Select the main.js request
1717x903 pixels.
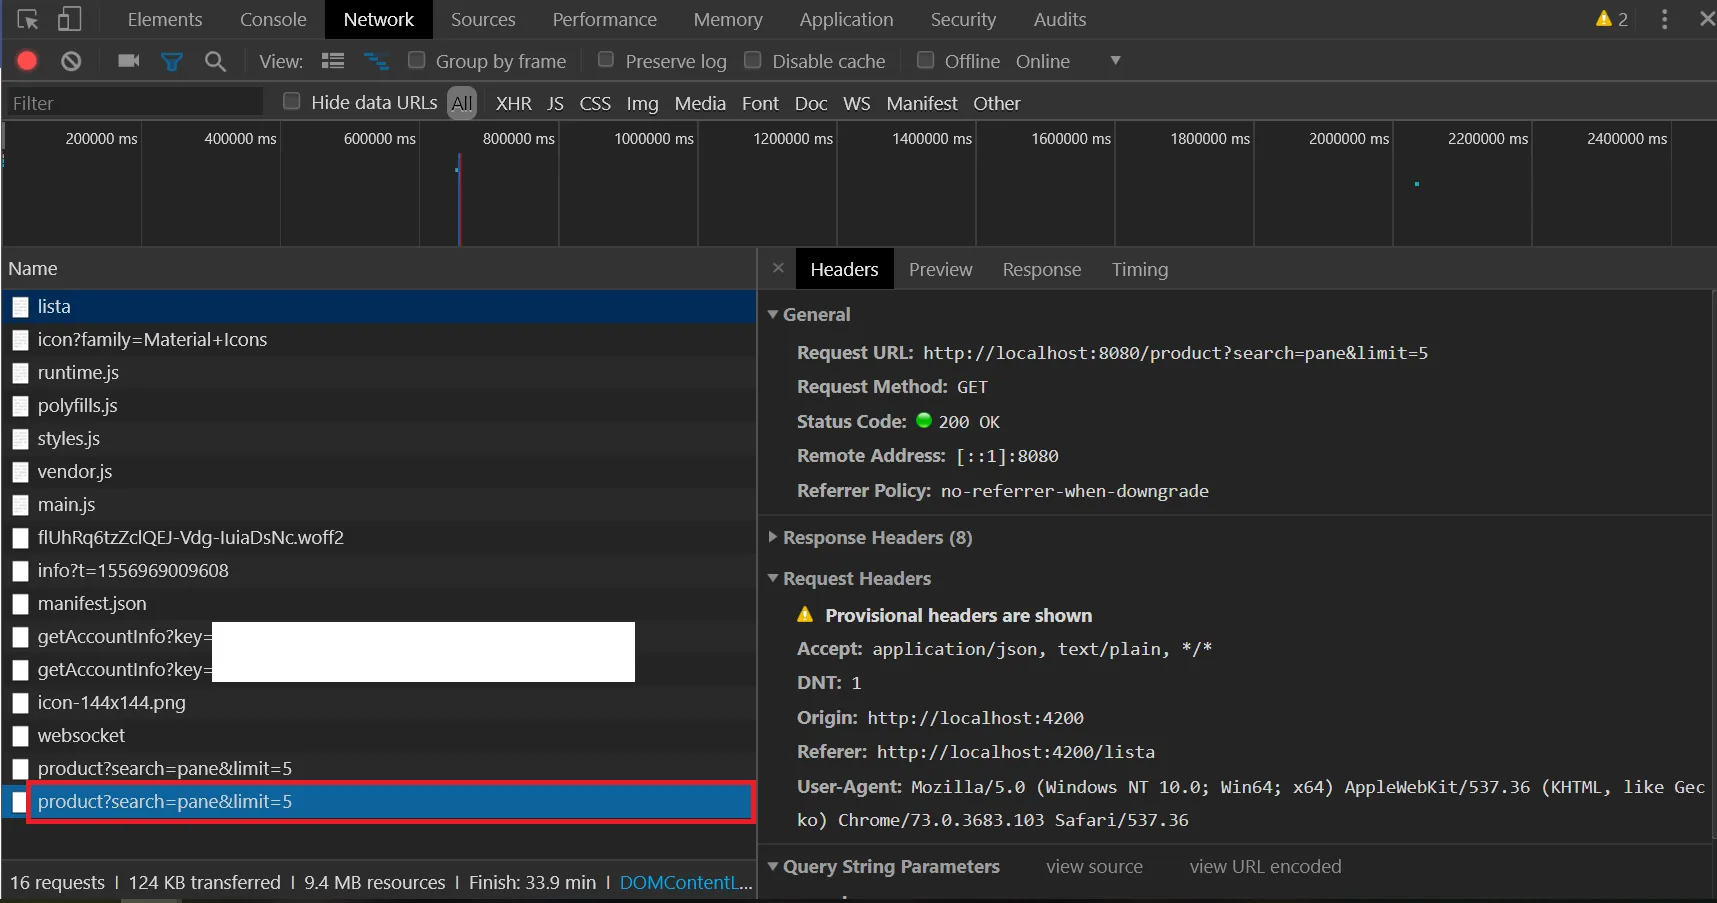[x=378, y=505]
